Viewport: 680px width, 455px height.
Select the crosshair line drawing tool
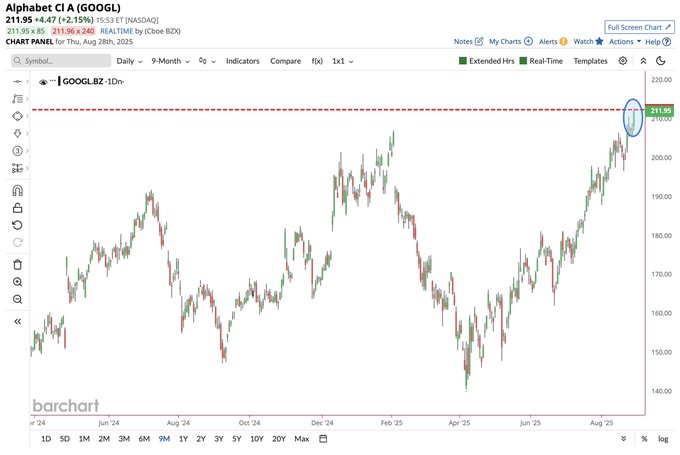pos(17,82)
